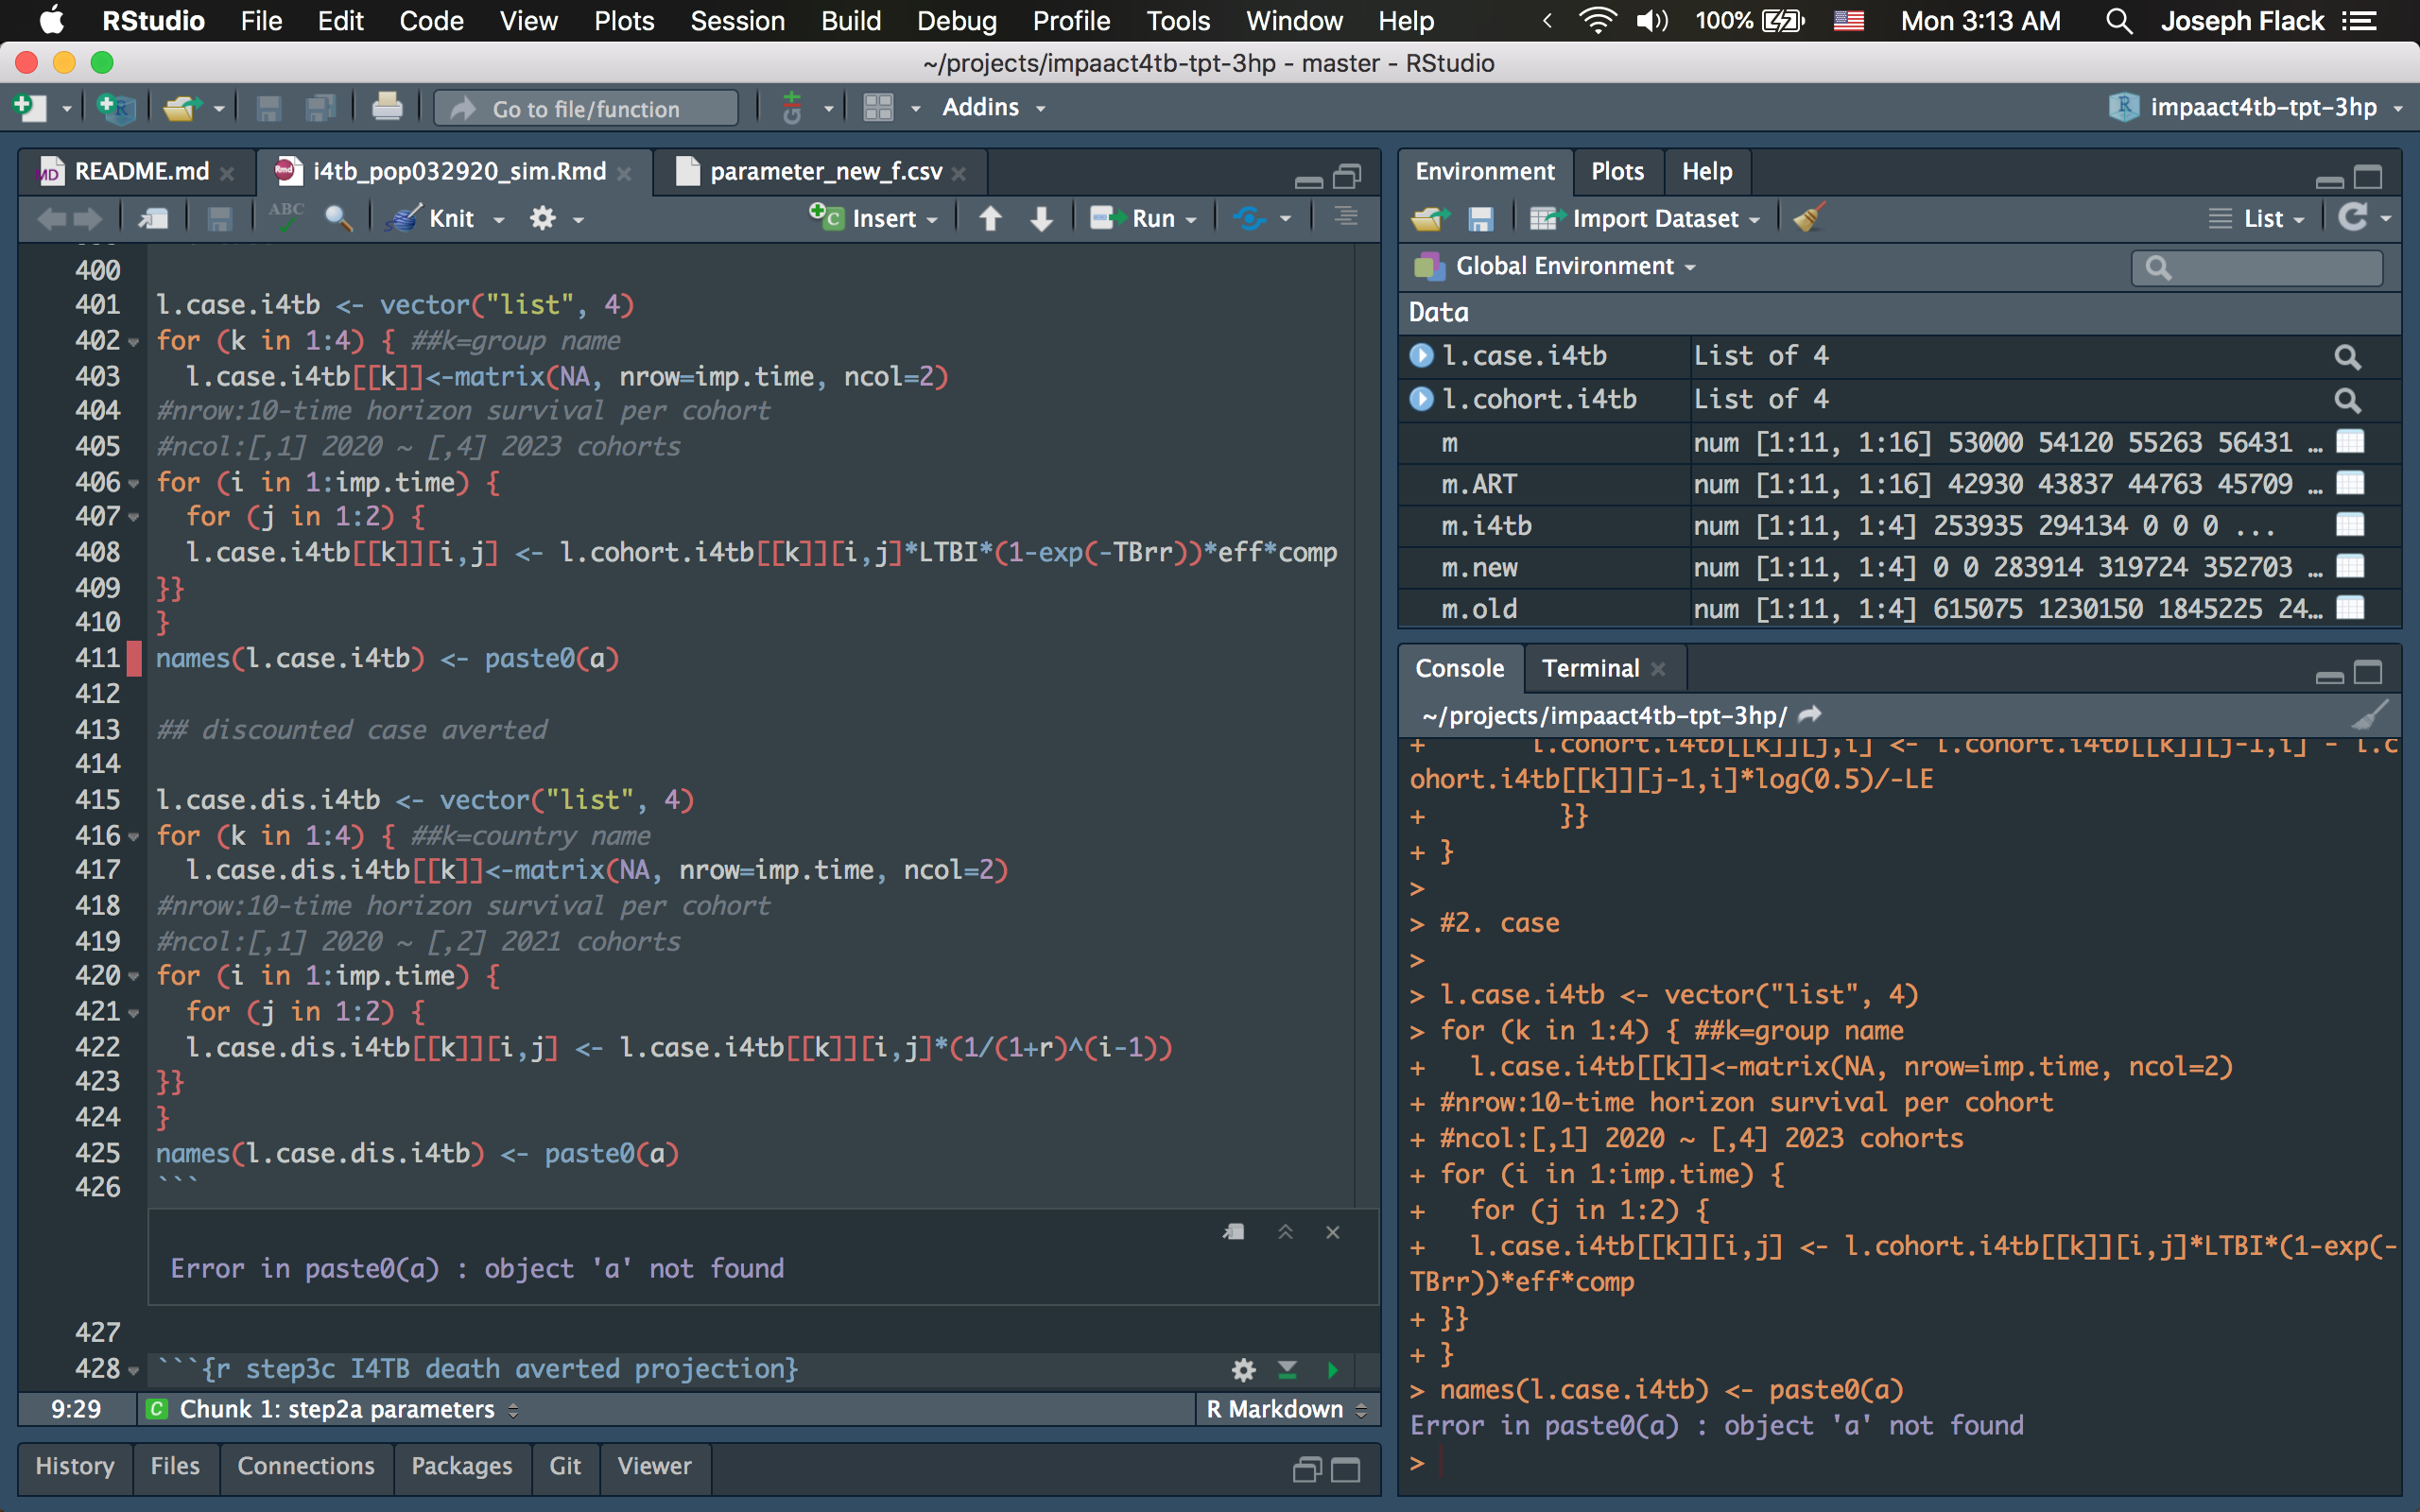Click the Environment search field
Image resolution: width=2420 pixels, height=1512 pixels.
(x=2257, y=267)
